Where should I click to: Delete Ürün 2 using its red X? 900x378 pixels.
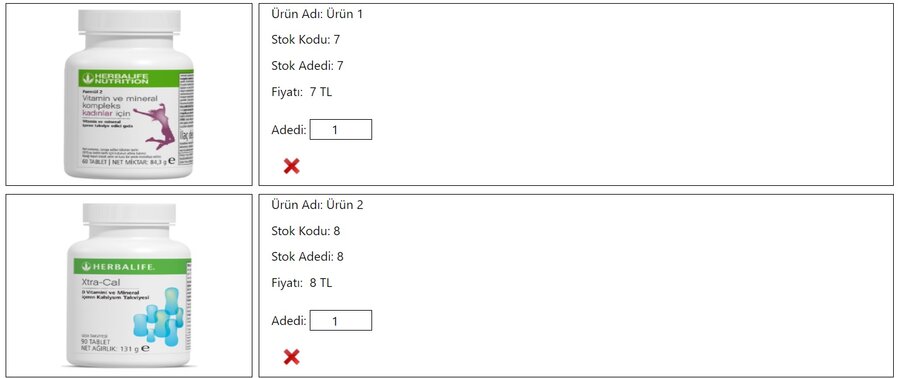pyautogui.click(x=292, y=357)
